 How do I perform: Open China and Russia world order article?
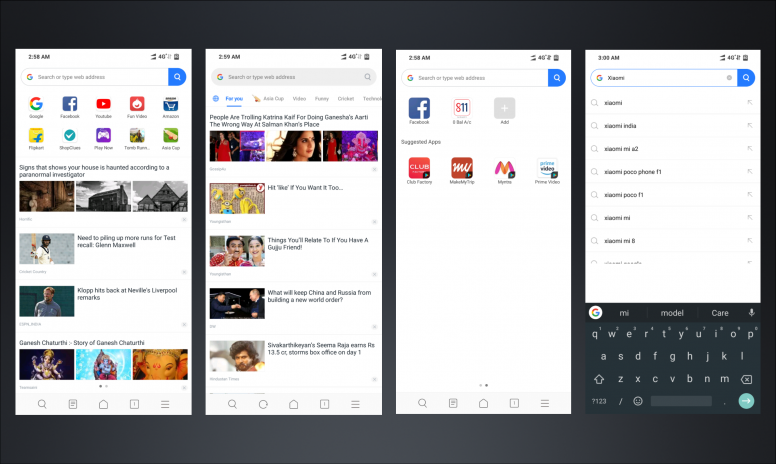pos(293,307)
